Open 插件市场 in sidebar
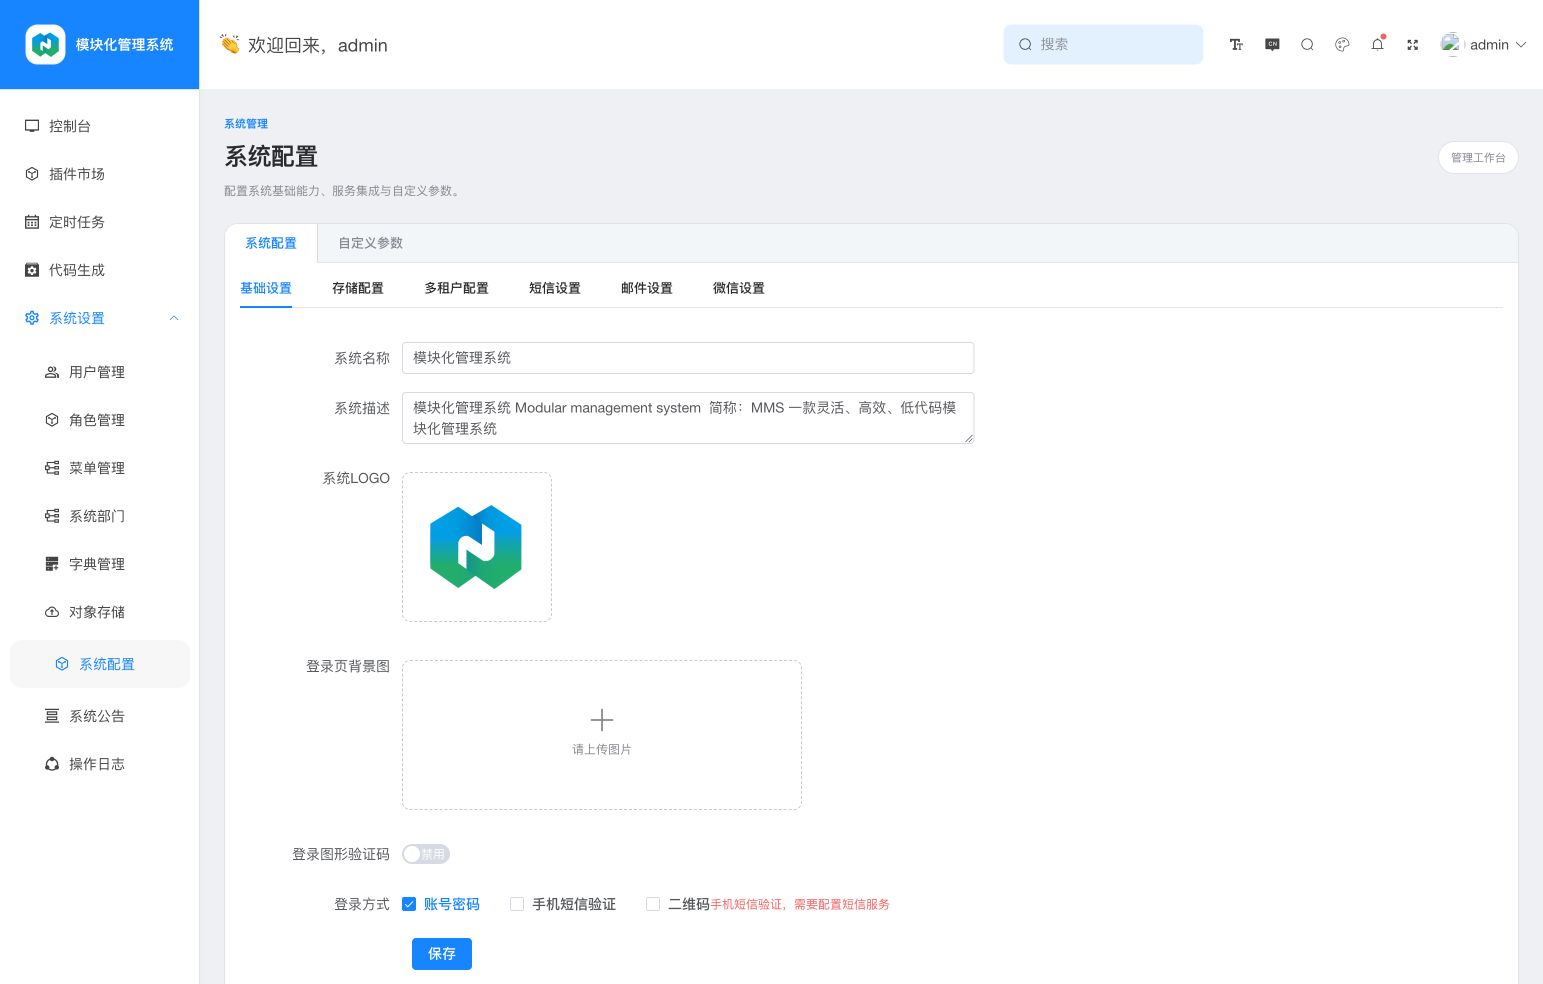 click(x=99, y=174)
